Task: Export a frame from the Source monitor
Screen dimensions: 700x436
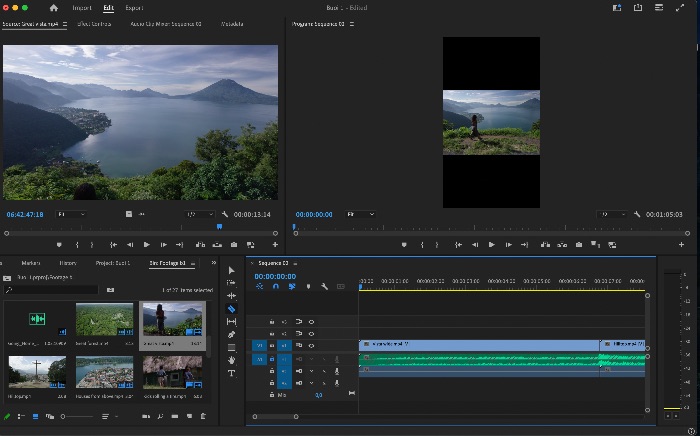Action: point(233,245)
